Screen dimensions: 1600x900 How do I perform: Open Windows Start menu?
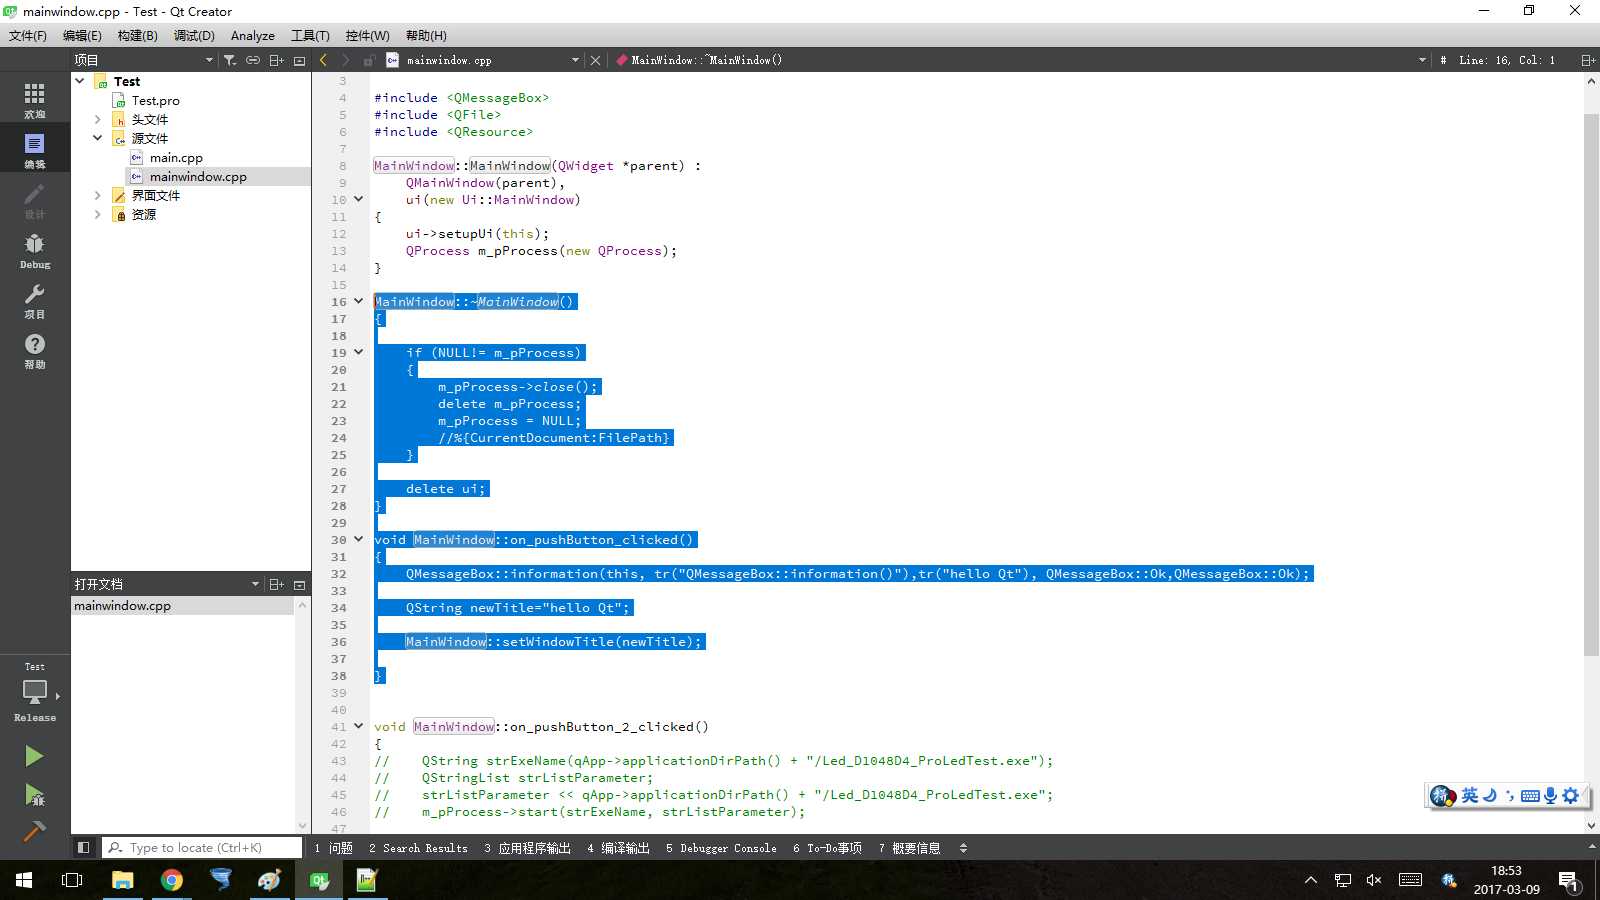24,880
